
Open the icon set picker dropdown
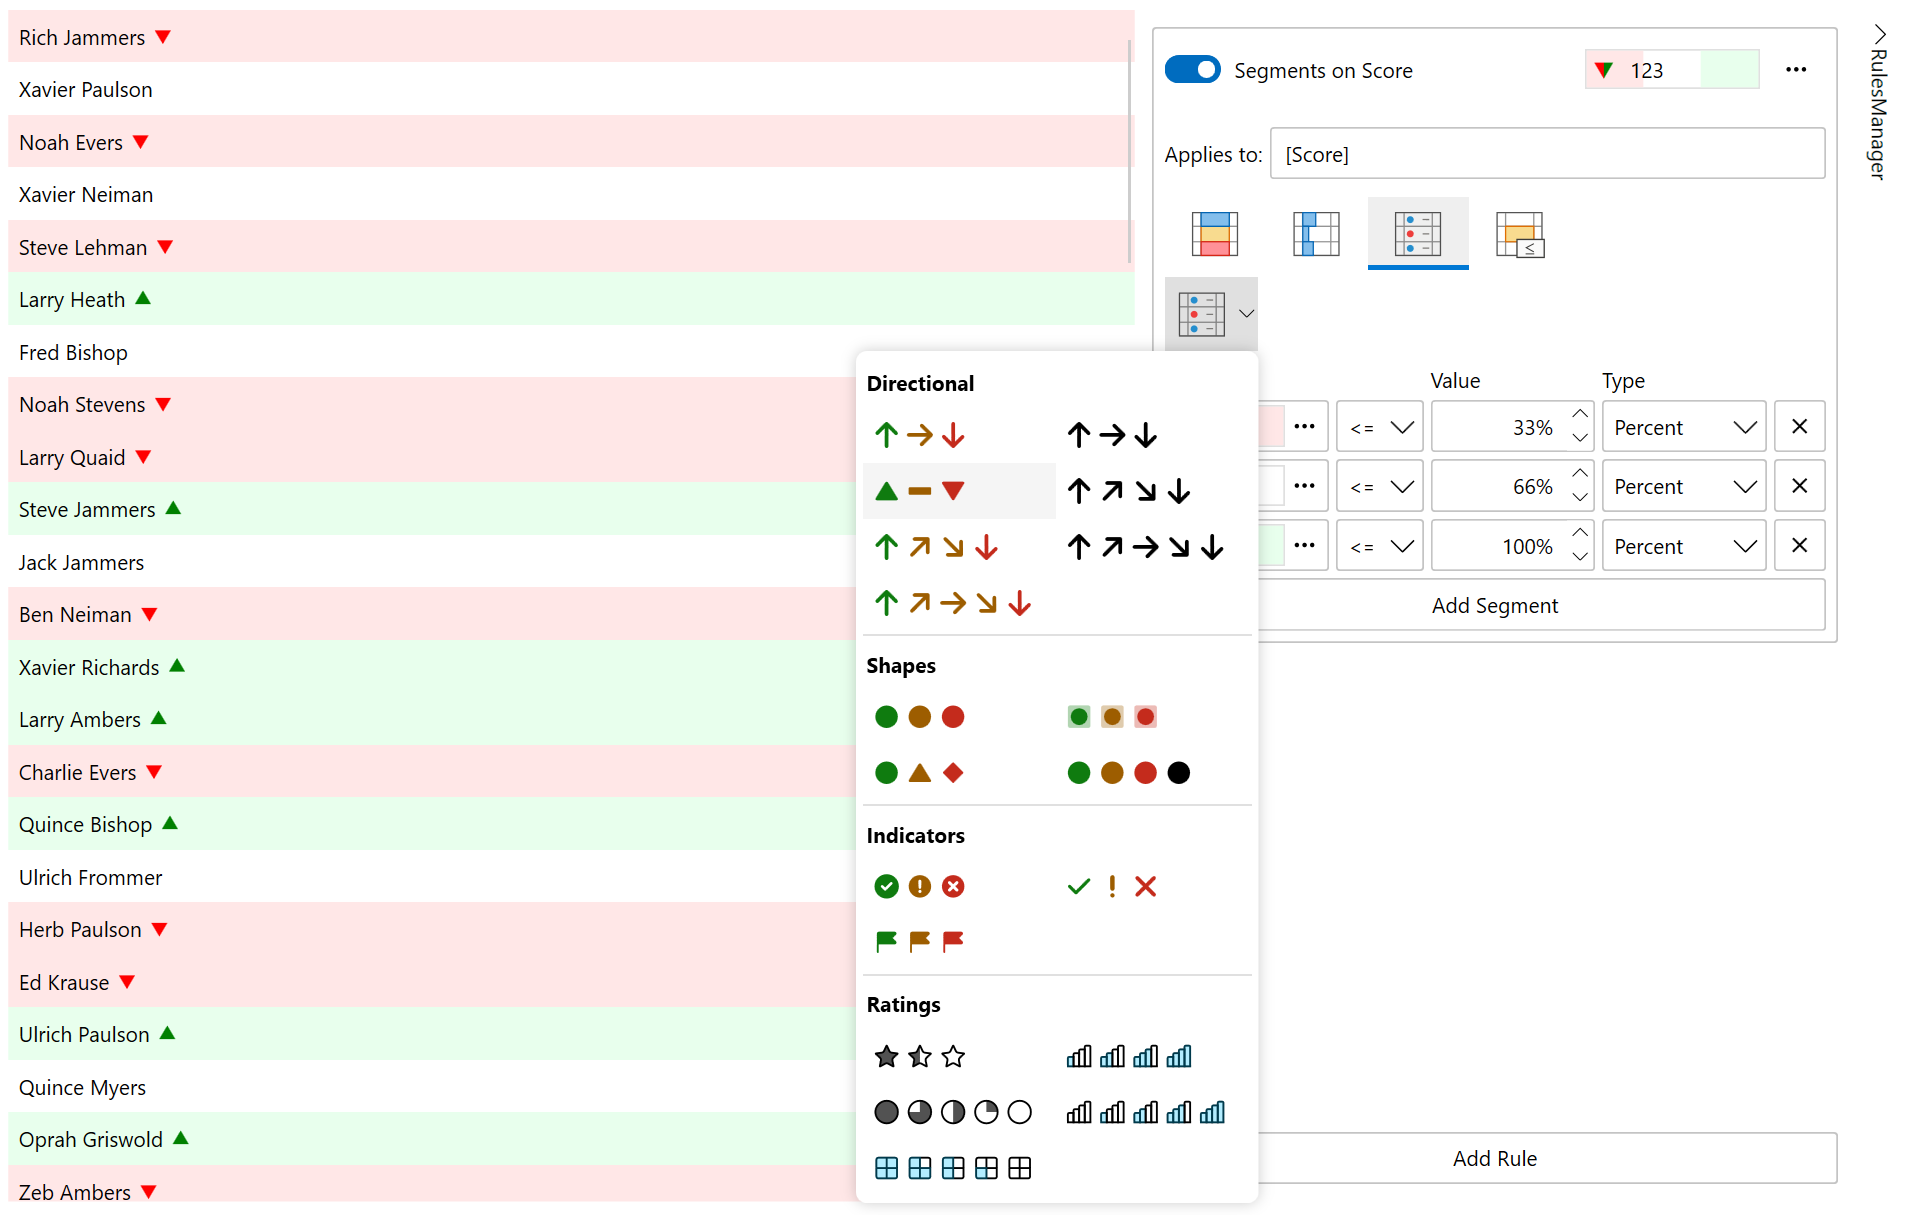(1212, 314)
